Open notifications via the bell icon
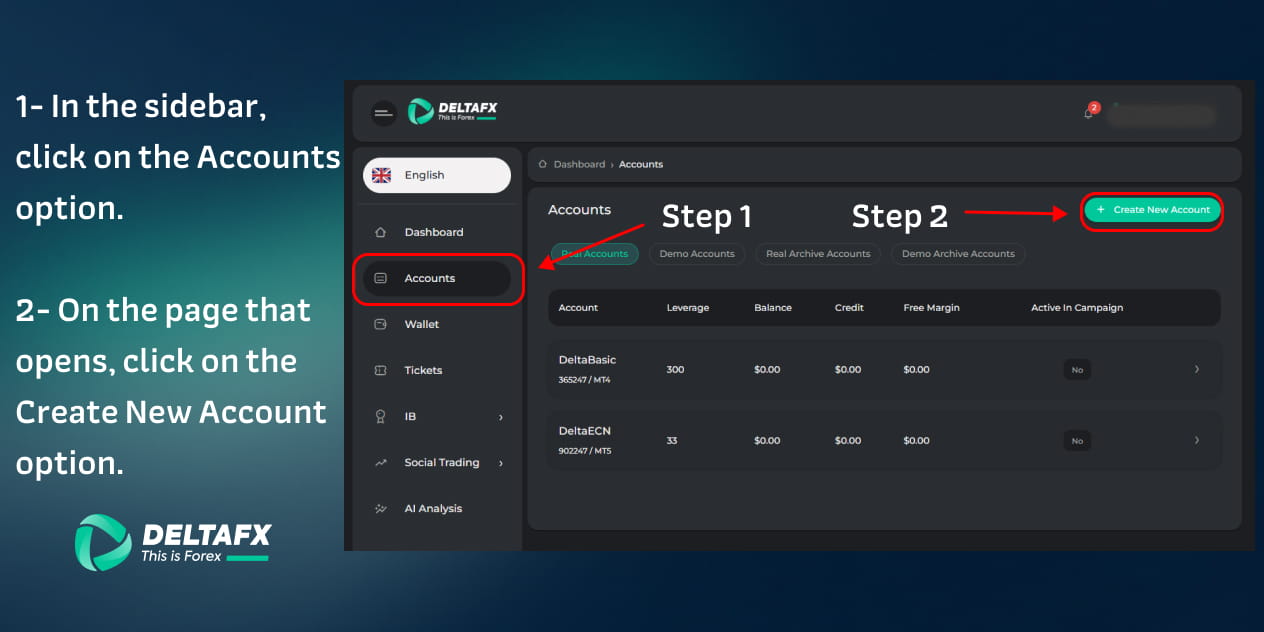This screenshot has width=1264, height=632. pos(1089,113)
